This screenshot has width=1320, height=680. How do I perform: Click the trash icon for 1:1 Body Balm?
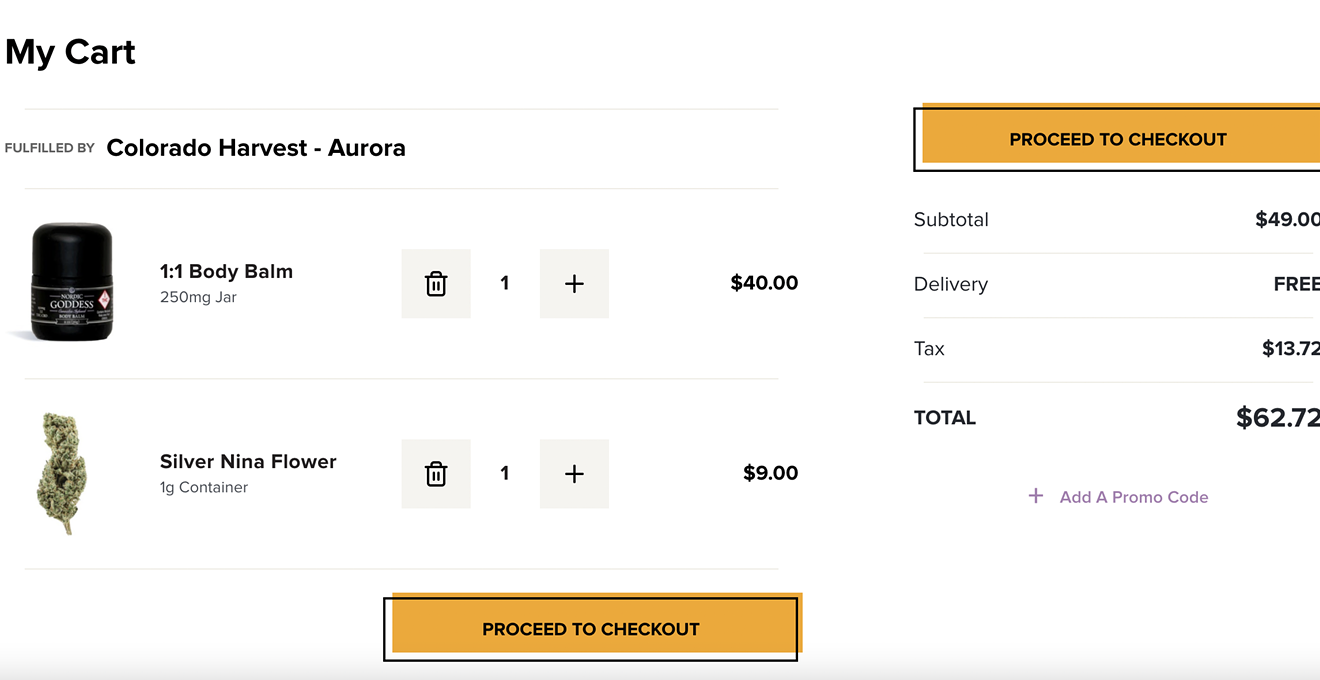(x=436, y=283)
